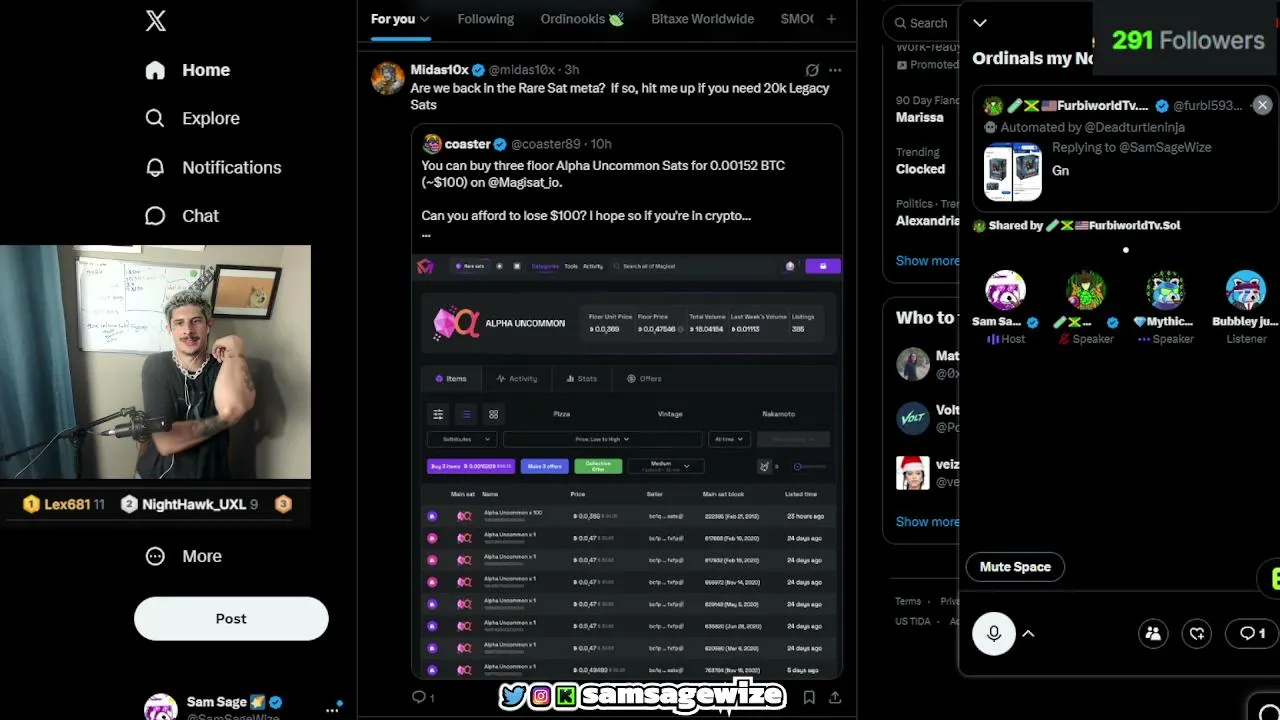Click the X logo in the sidebar
1280x720 pixels.
click(x=156, y=21)
